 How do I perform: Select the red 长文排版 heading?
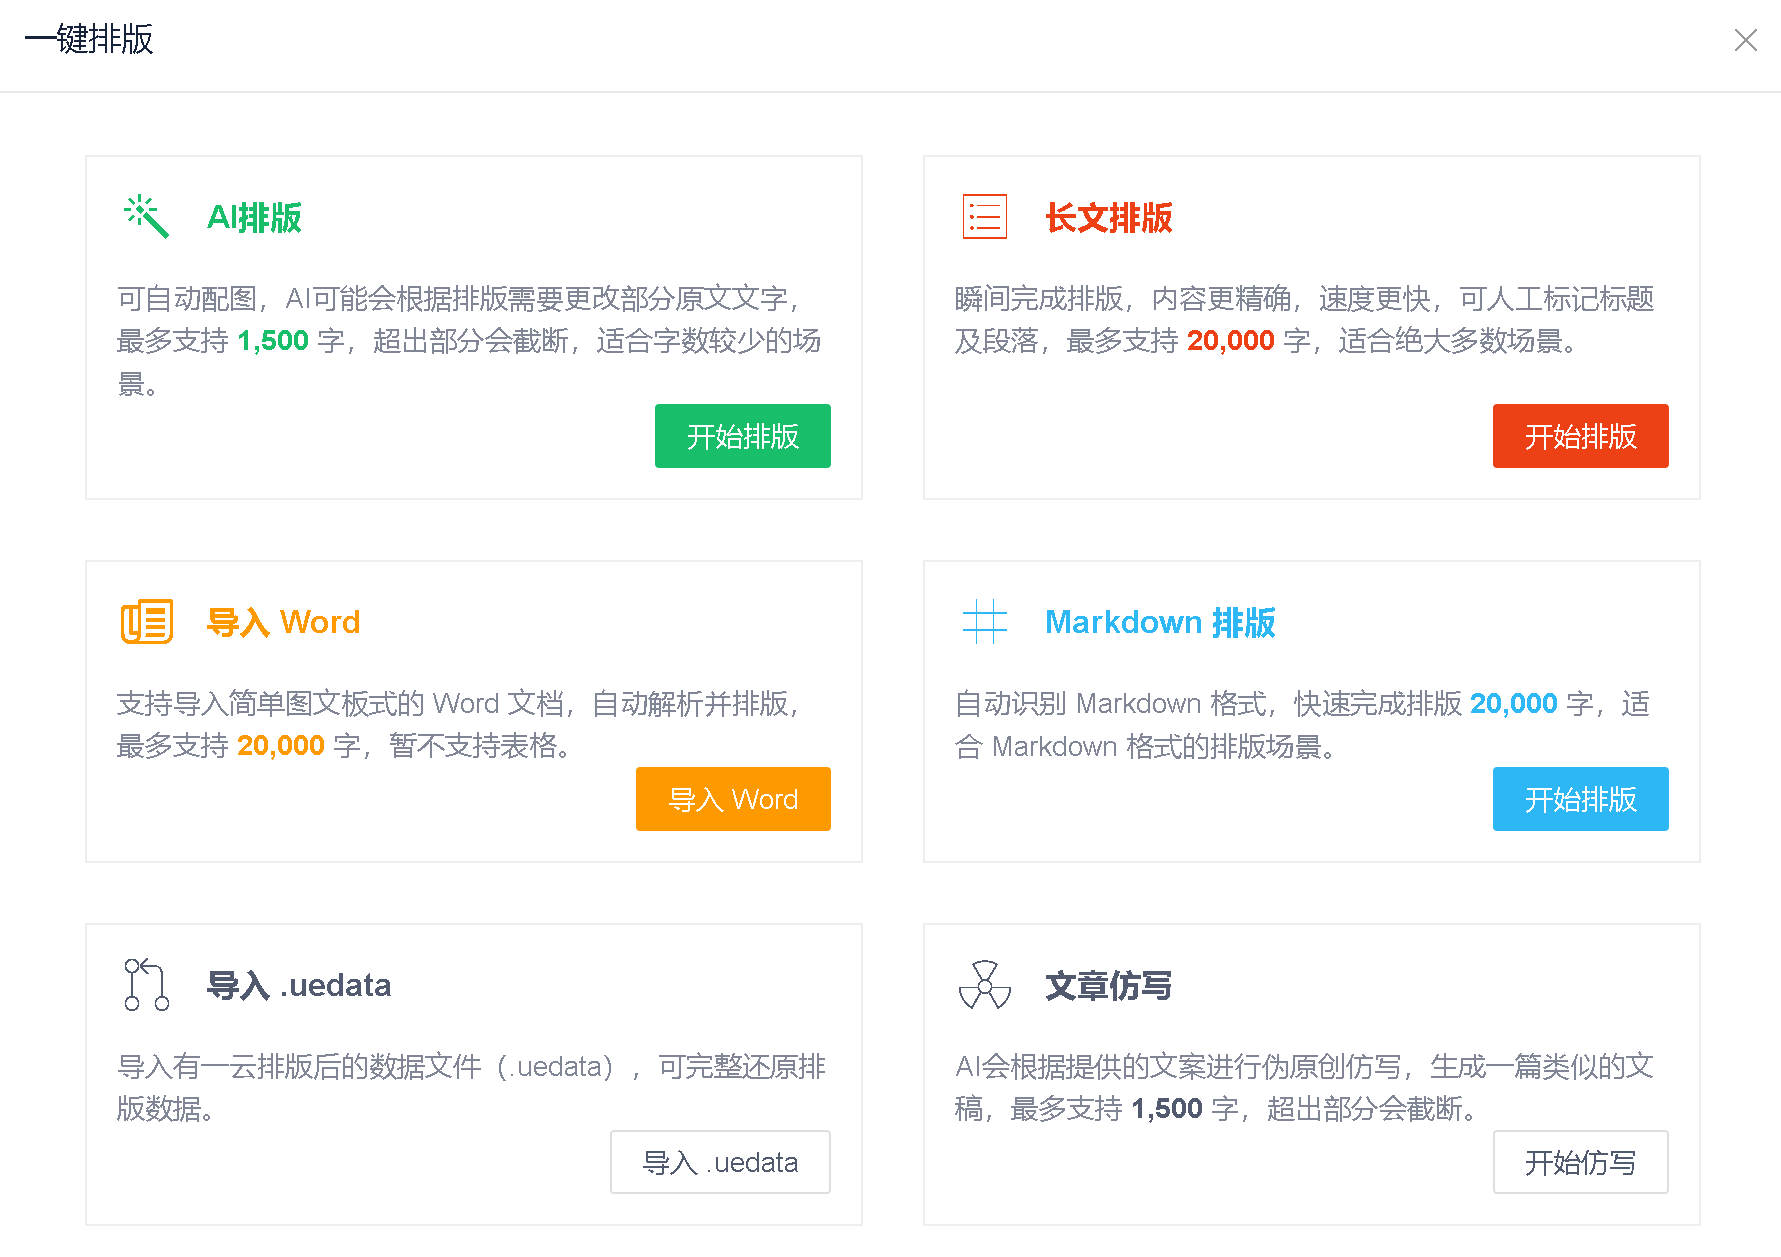[x=1108, y=218]
